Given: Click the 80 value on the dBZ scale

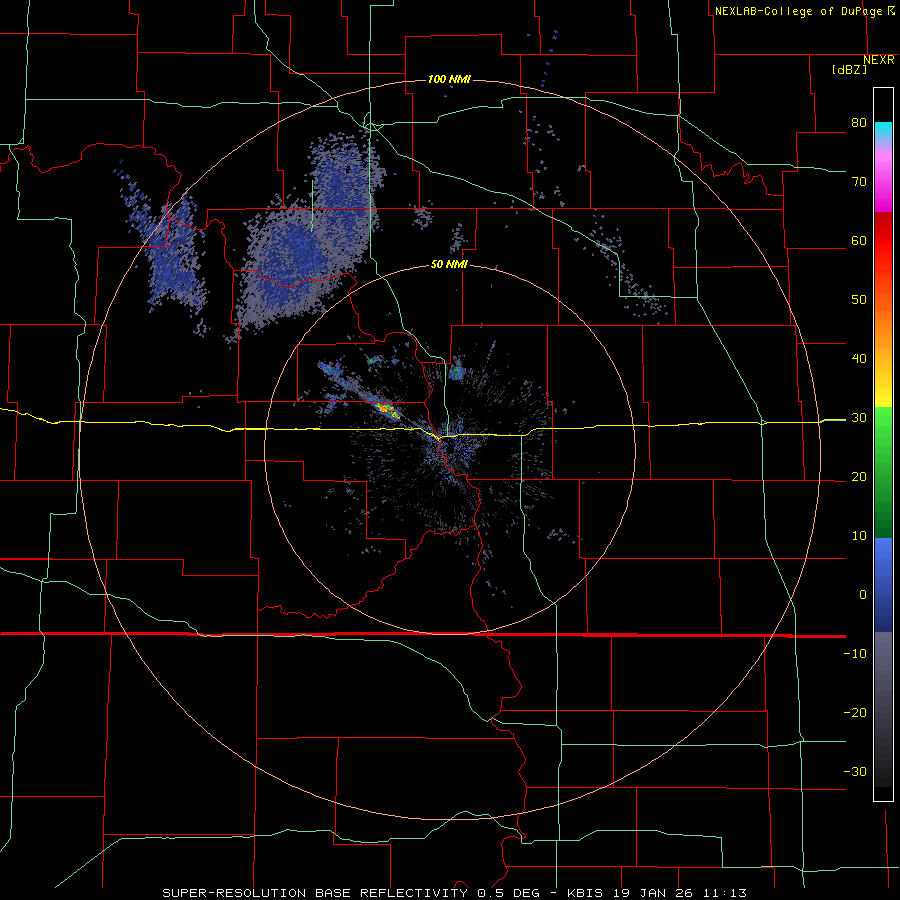Looking at the screenshot, I should point(859,123).
